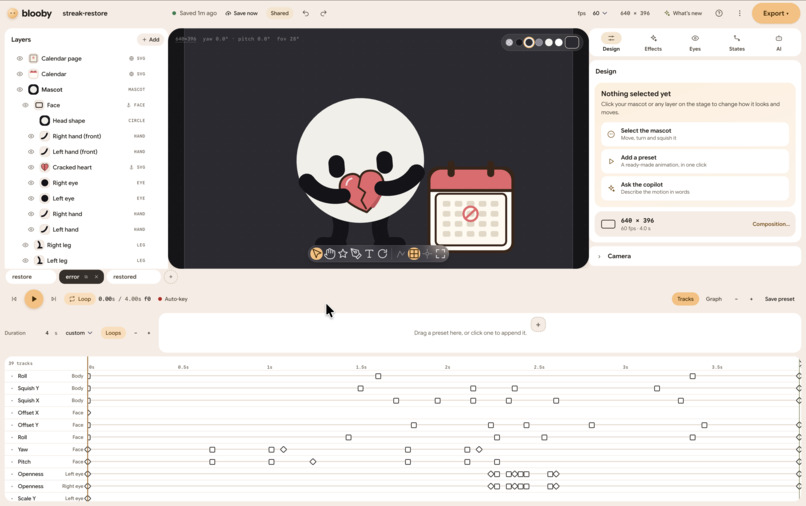Click the crosshair center icon on stage toolbar

(427, 254)
